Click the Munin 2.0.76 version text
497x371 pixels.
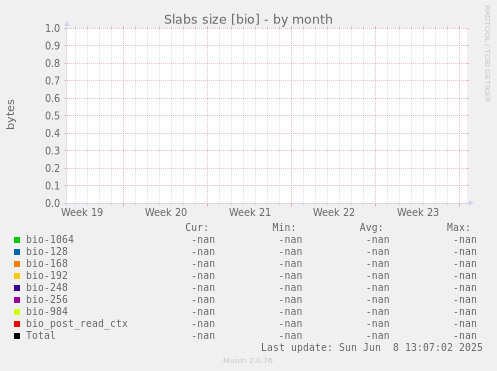coord(248,361)
